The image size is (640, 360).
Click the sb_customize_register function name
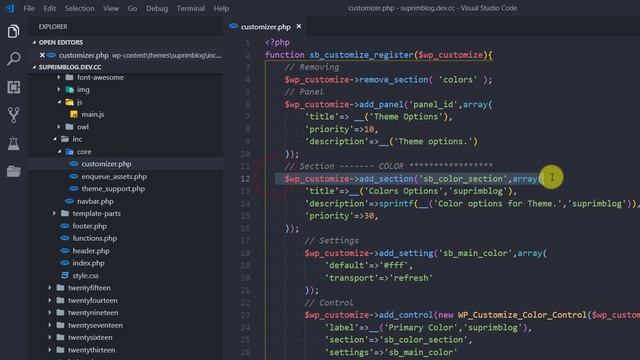pyautogui.click(x=361, y=55)
